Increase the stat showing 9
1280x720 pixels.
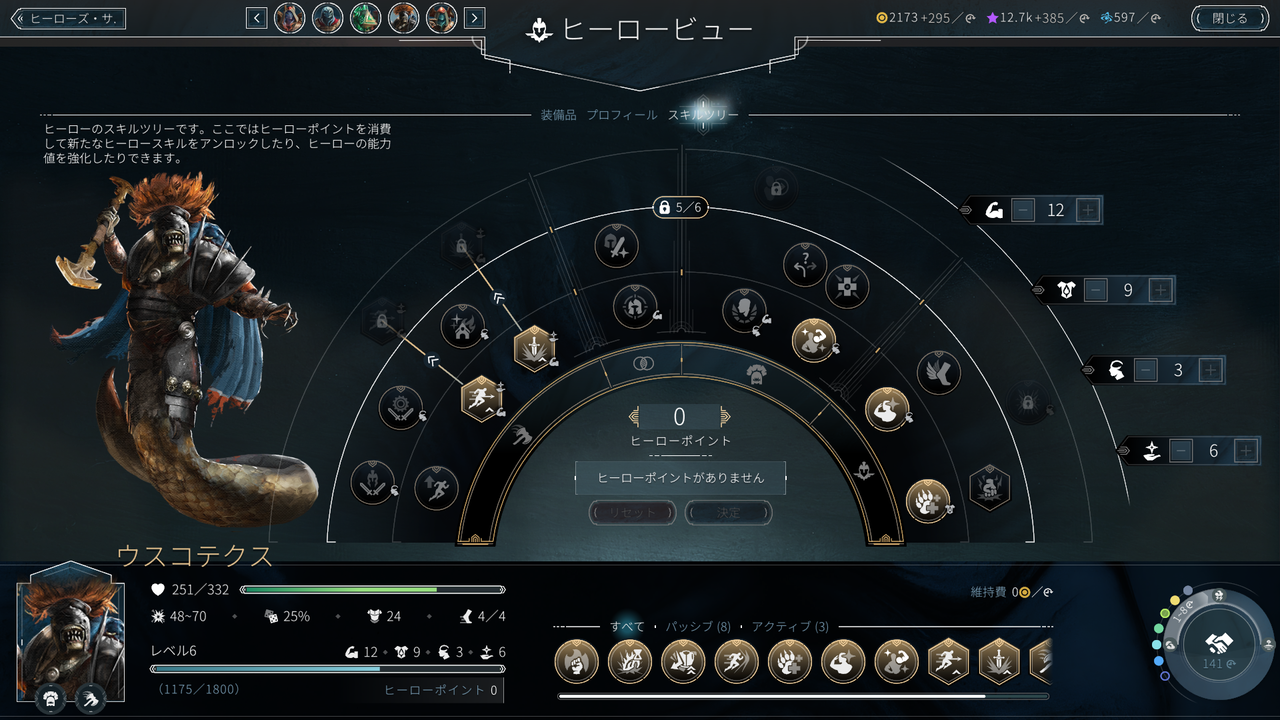click(1160, 290)
